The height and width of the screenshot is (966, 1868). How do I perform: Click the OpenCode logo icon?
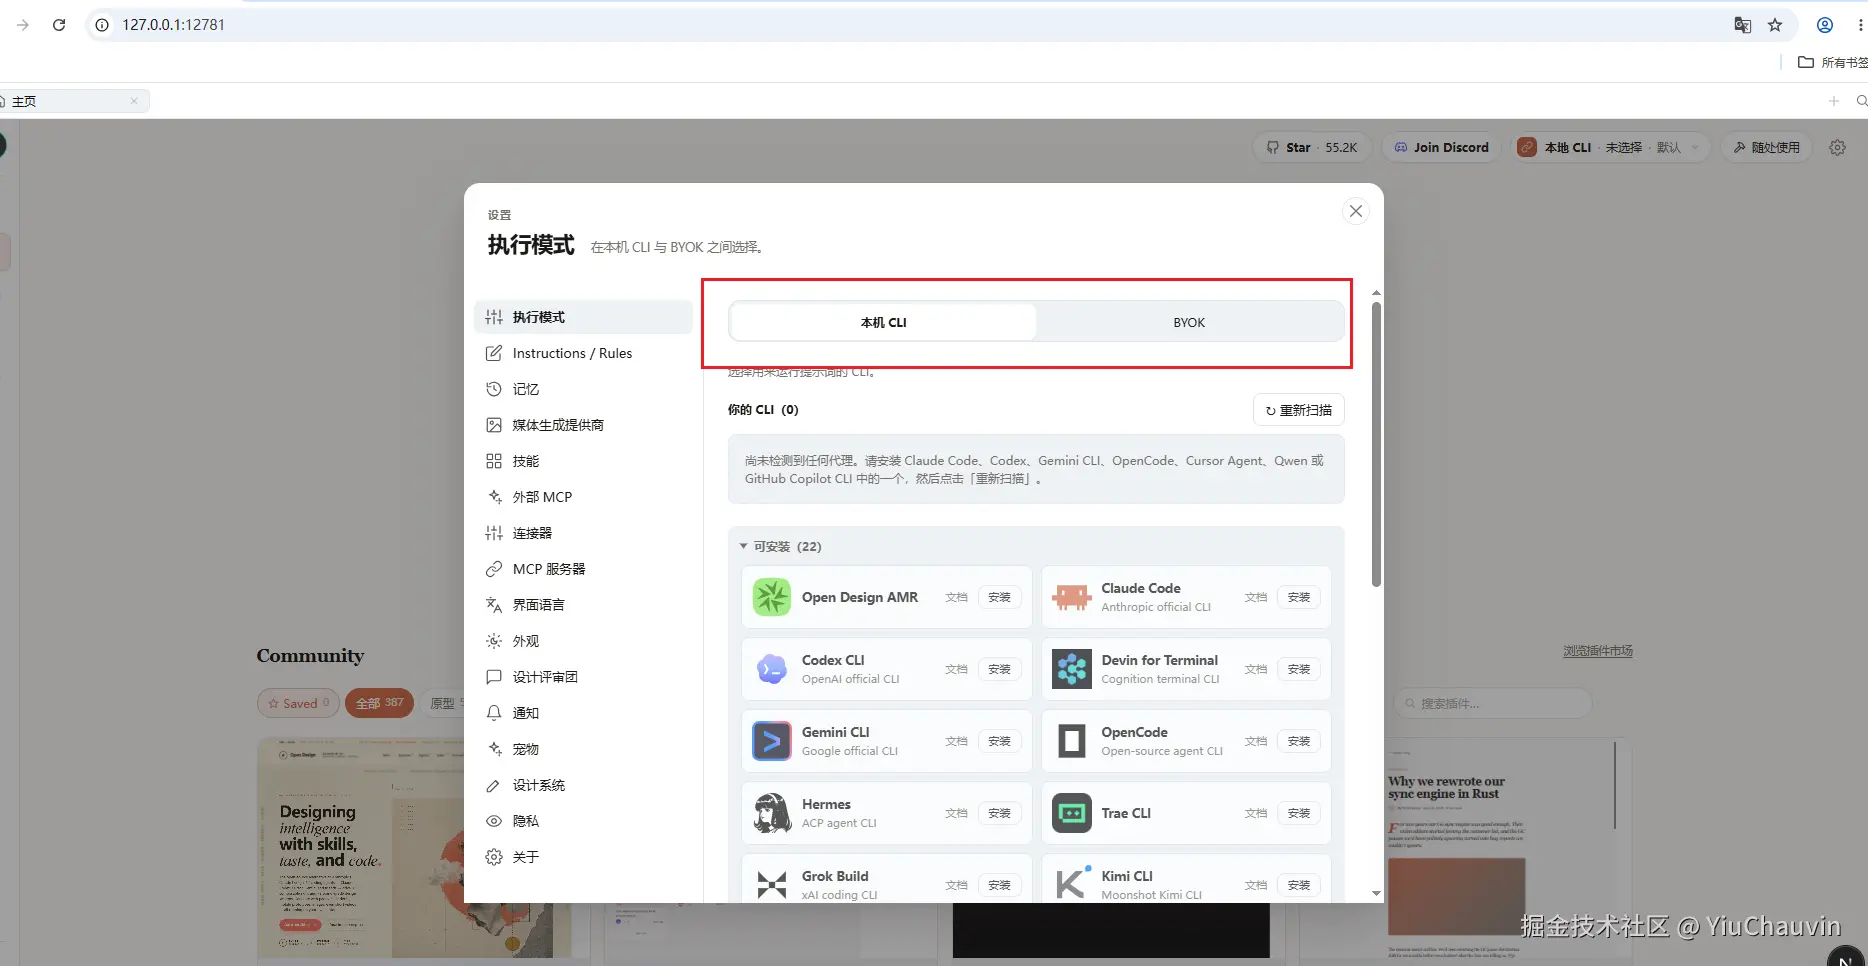click(x=1072, y=741)
